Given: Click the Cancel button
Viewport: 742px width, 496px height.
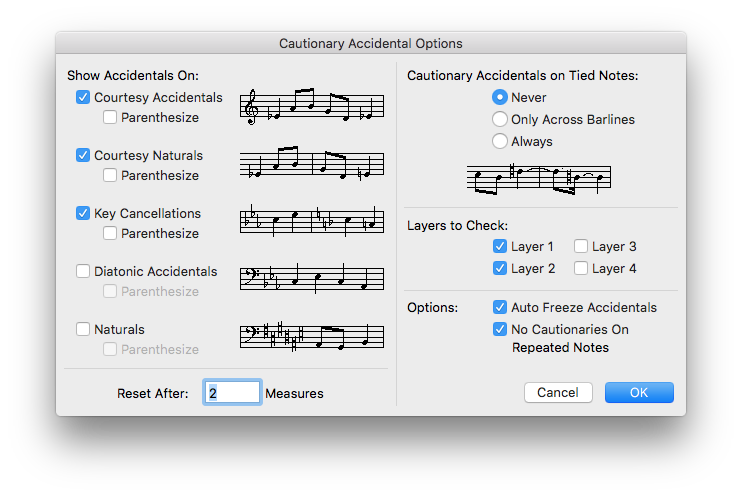Looking at the screenshot, I should [558, 392].
